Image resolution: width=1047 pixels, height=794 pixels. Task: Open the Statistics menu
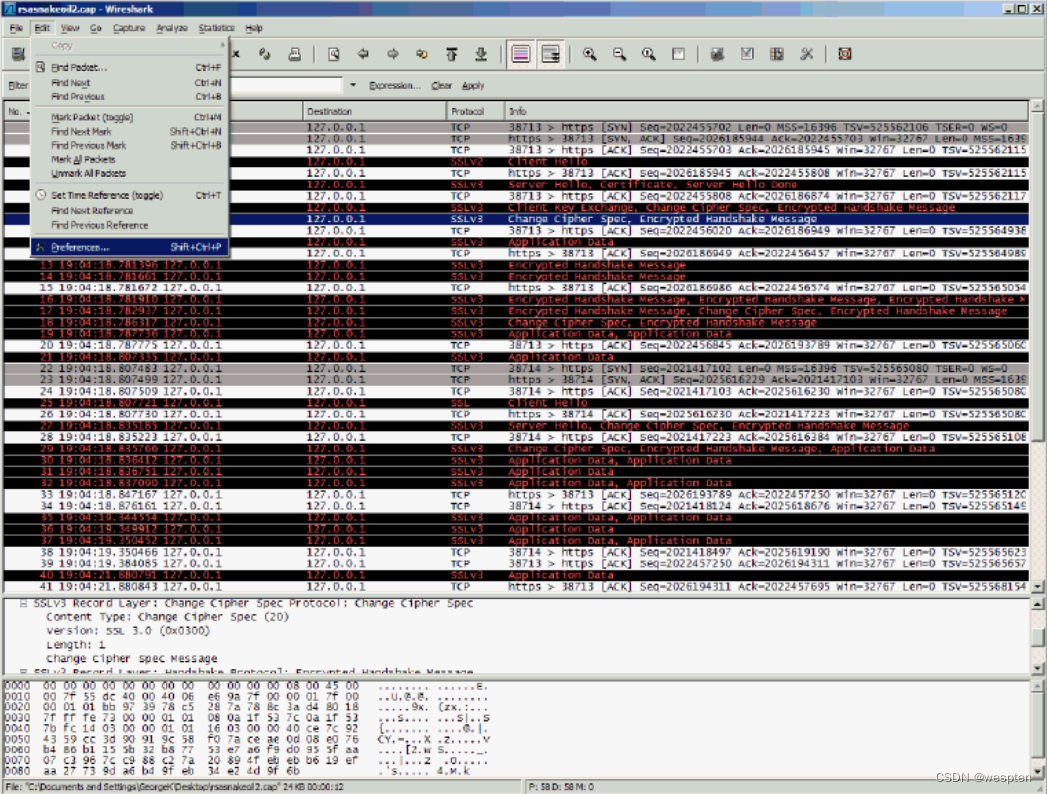216,28
